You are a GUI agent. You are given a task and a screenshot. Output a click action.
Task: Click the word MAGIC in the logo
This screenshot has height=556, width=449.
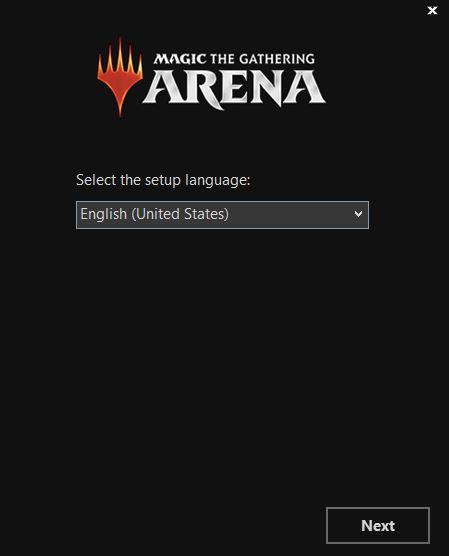pos(180,59)
